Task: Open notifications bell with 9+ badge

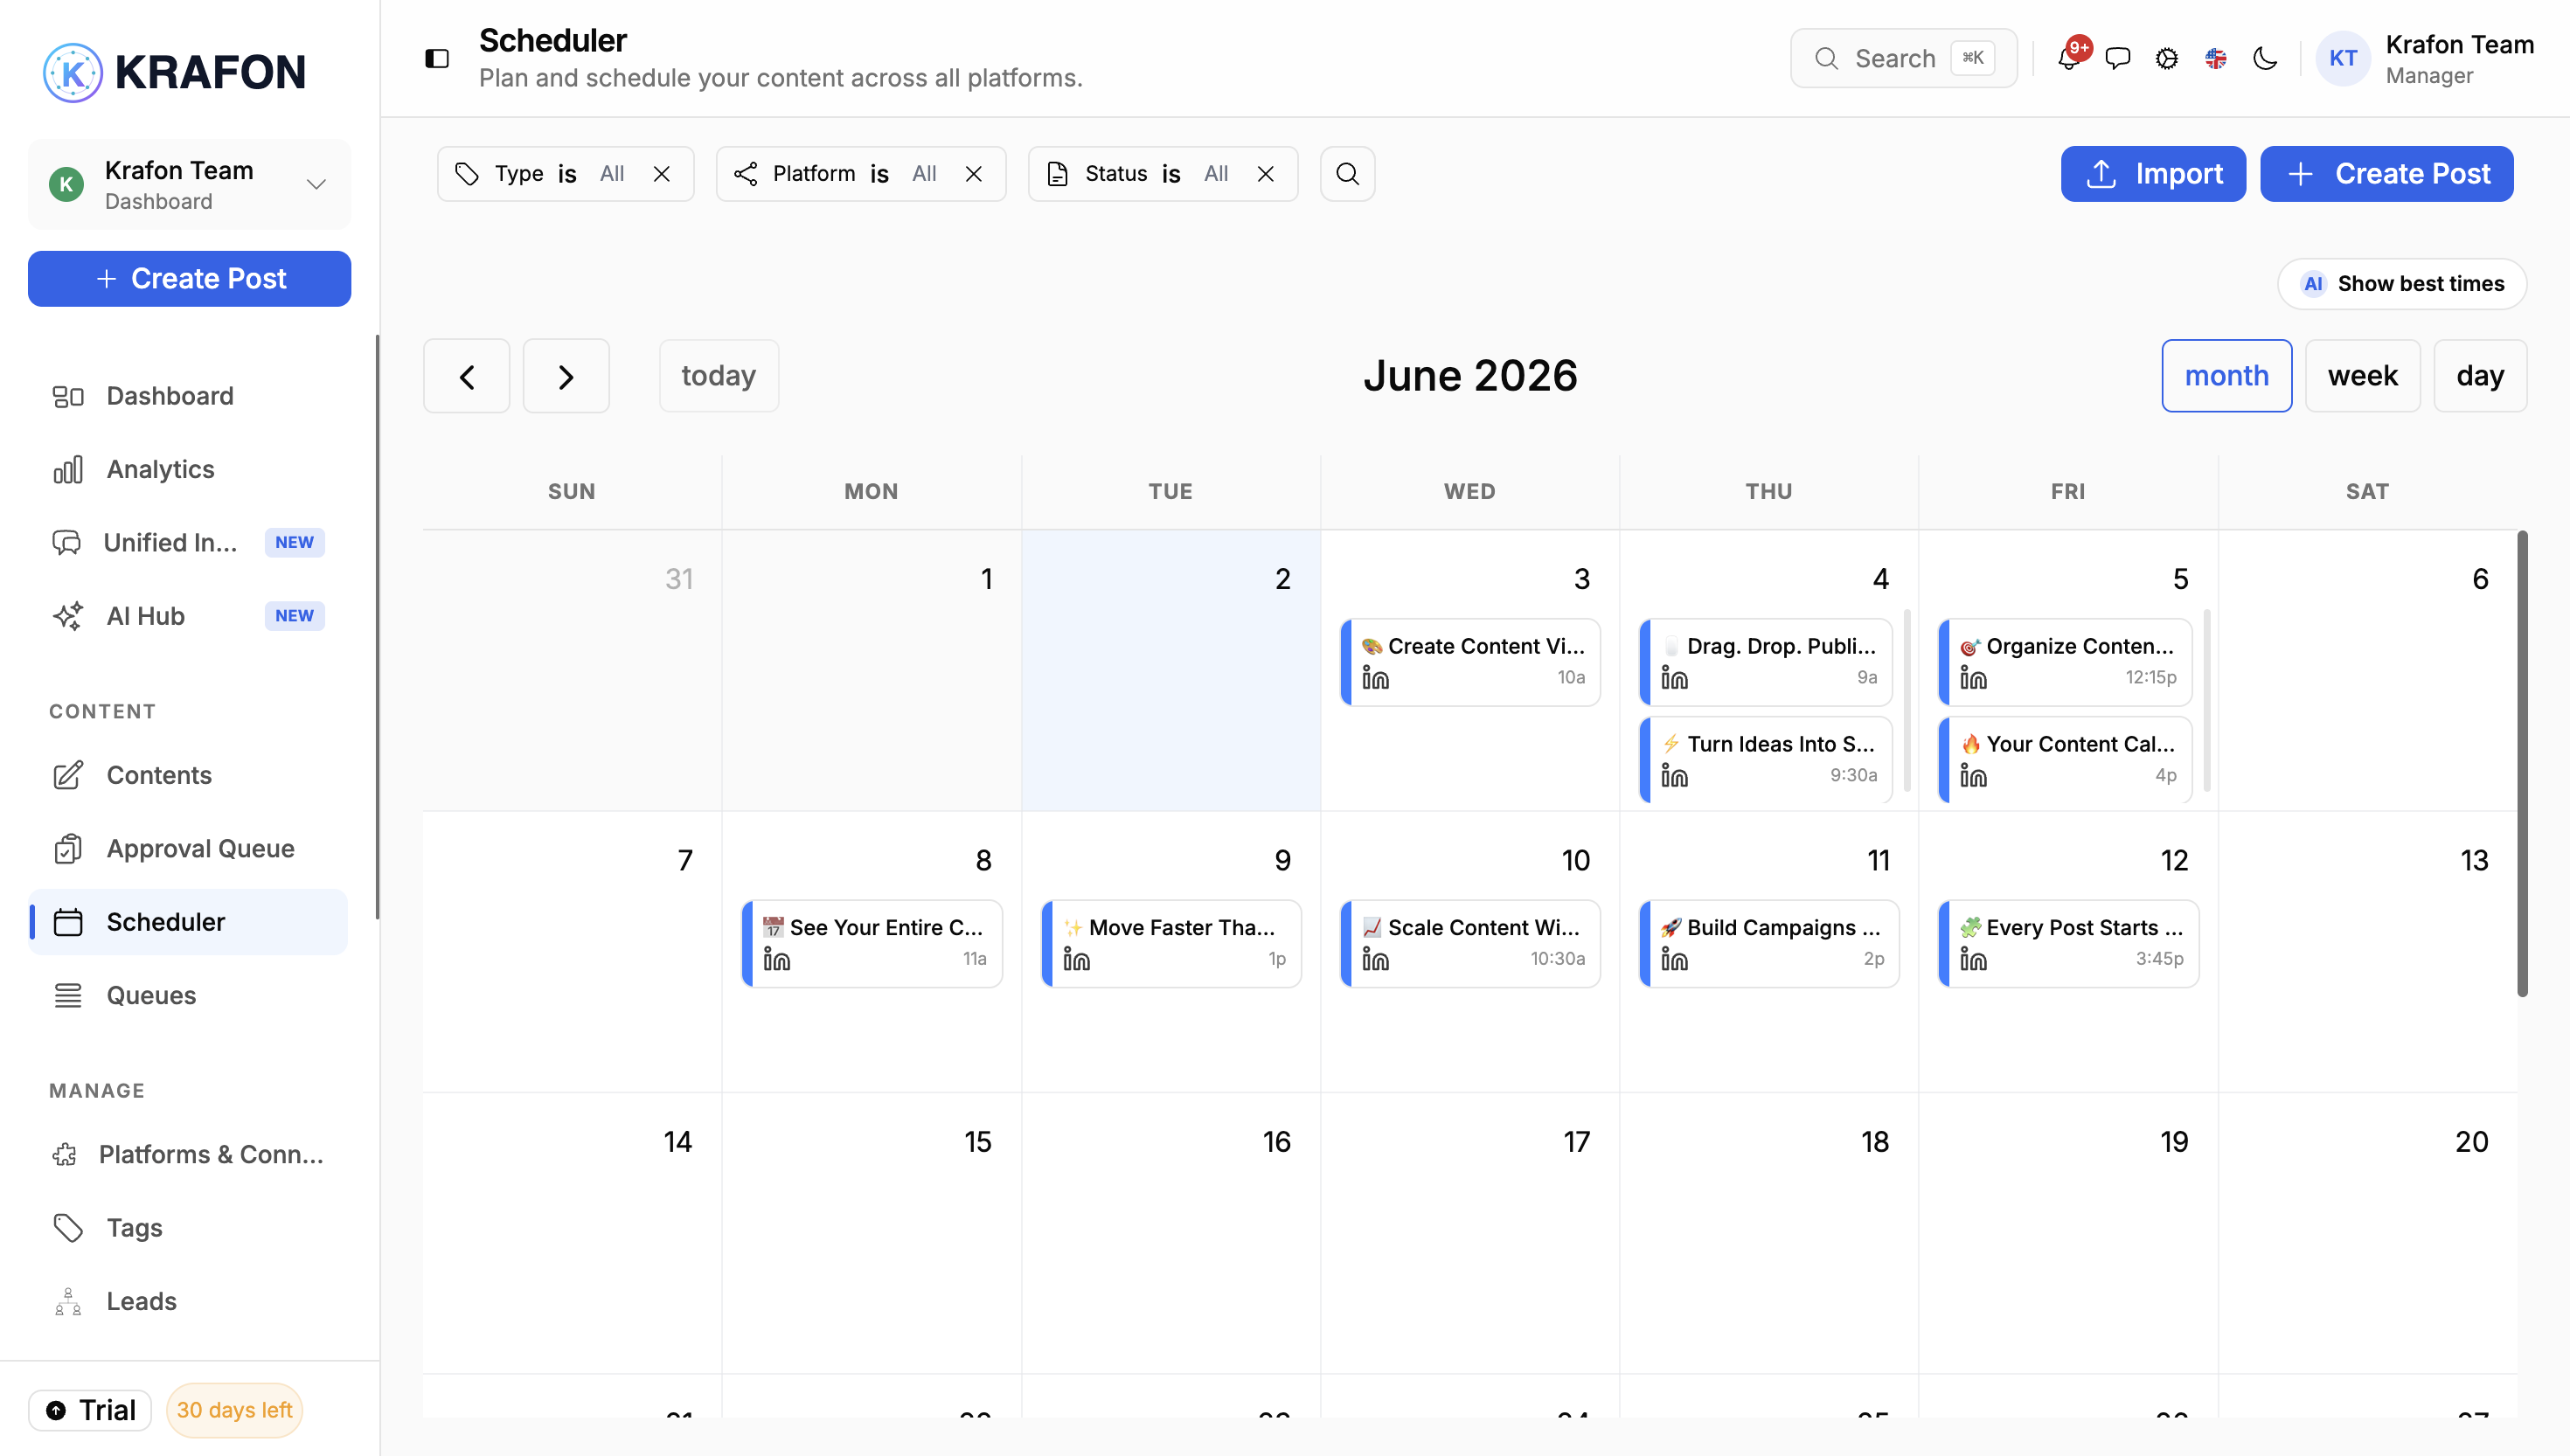Action: (2070, 58)
